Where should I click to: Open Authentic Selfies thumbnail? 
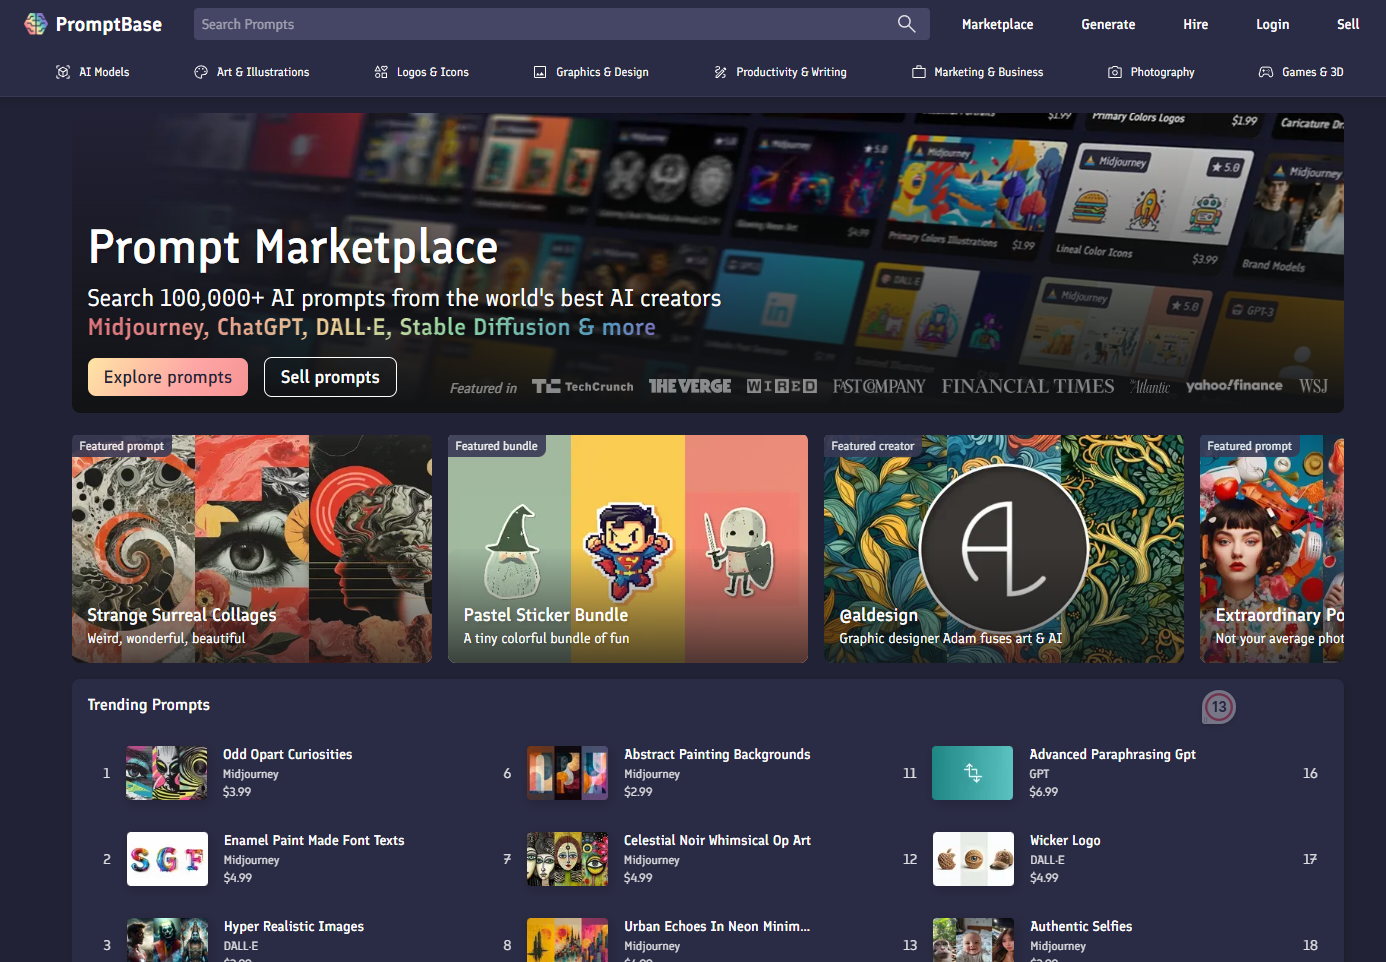coord(973,940)
